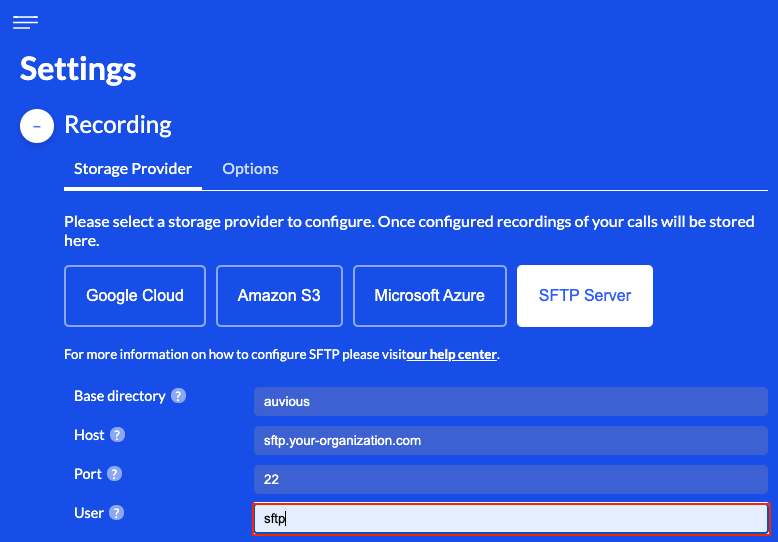
Task: Open the hamburger navigation menu
Action: 25,22
